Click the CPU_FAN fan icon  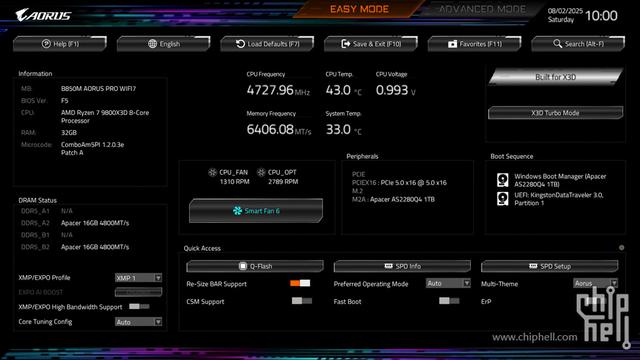click(212, 172)
